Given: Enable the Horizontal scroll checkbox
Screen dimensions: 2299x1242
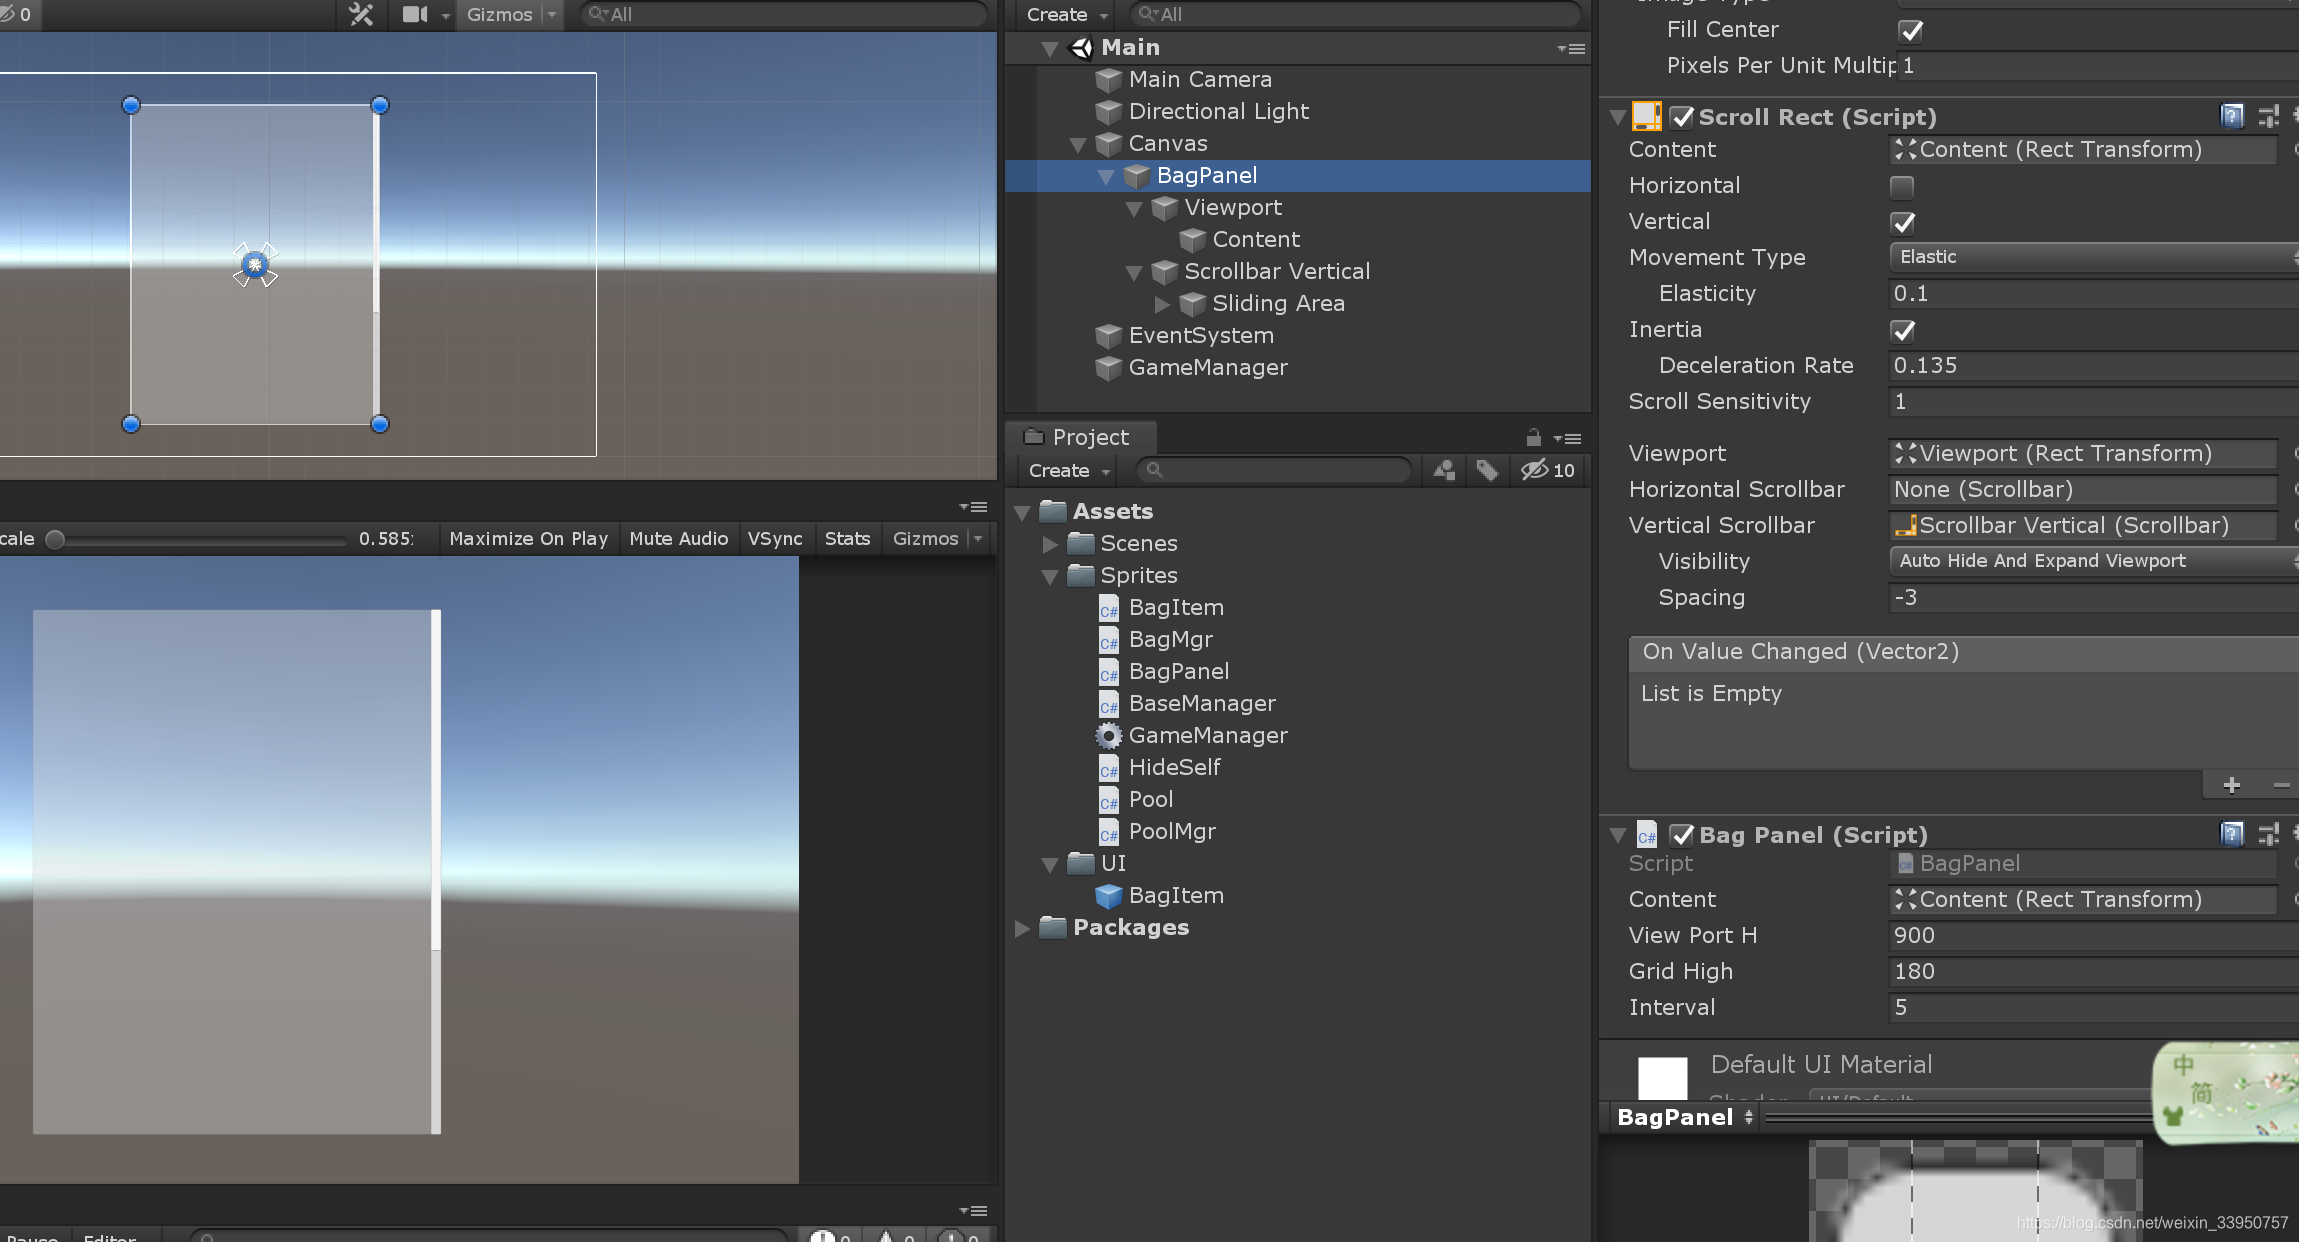Looking at the screenshot, I should (1902, 187).
